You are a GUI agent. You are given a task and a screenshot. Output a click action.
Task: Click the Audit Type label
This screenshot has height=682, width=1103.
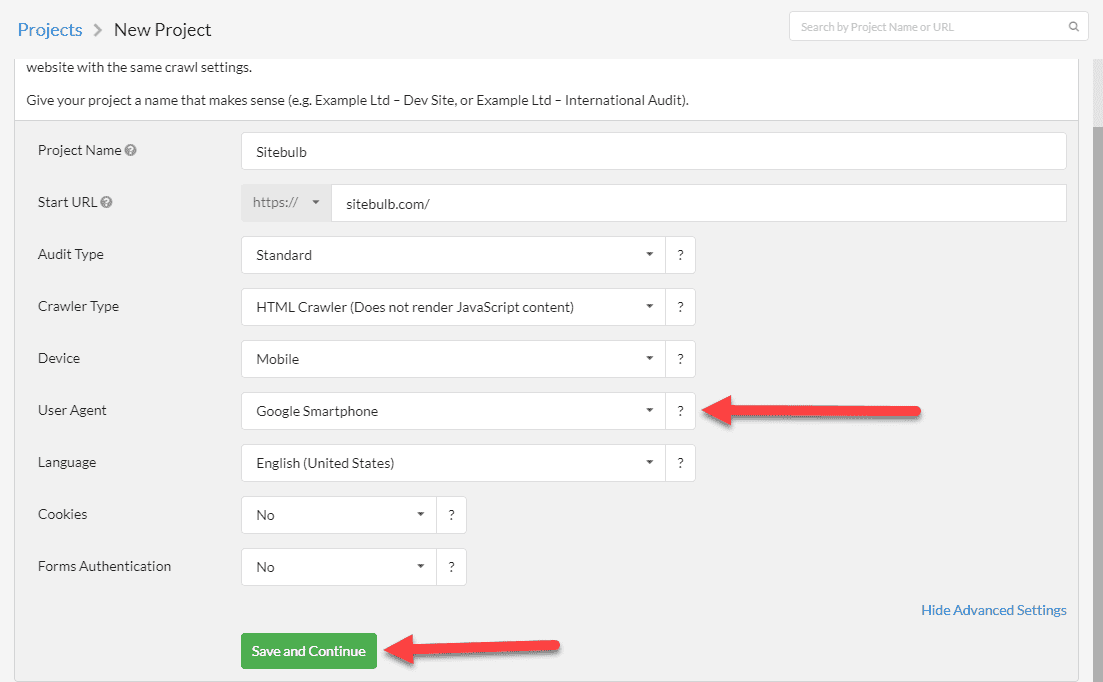click(70, 255)
